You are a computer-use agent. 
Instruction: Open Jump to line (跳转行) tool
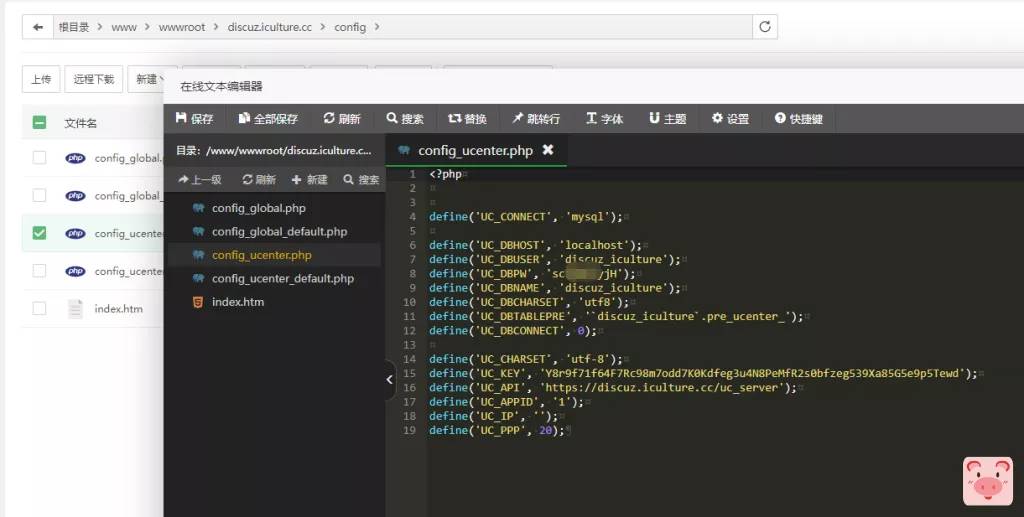(x=536, y=118)
